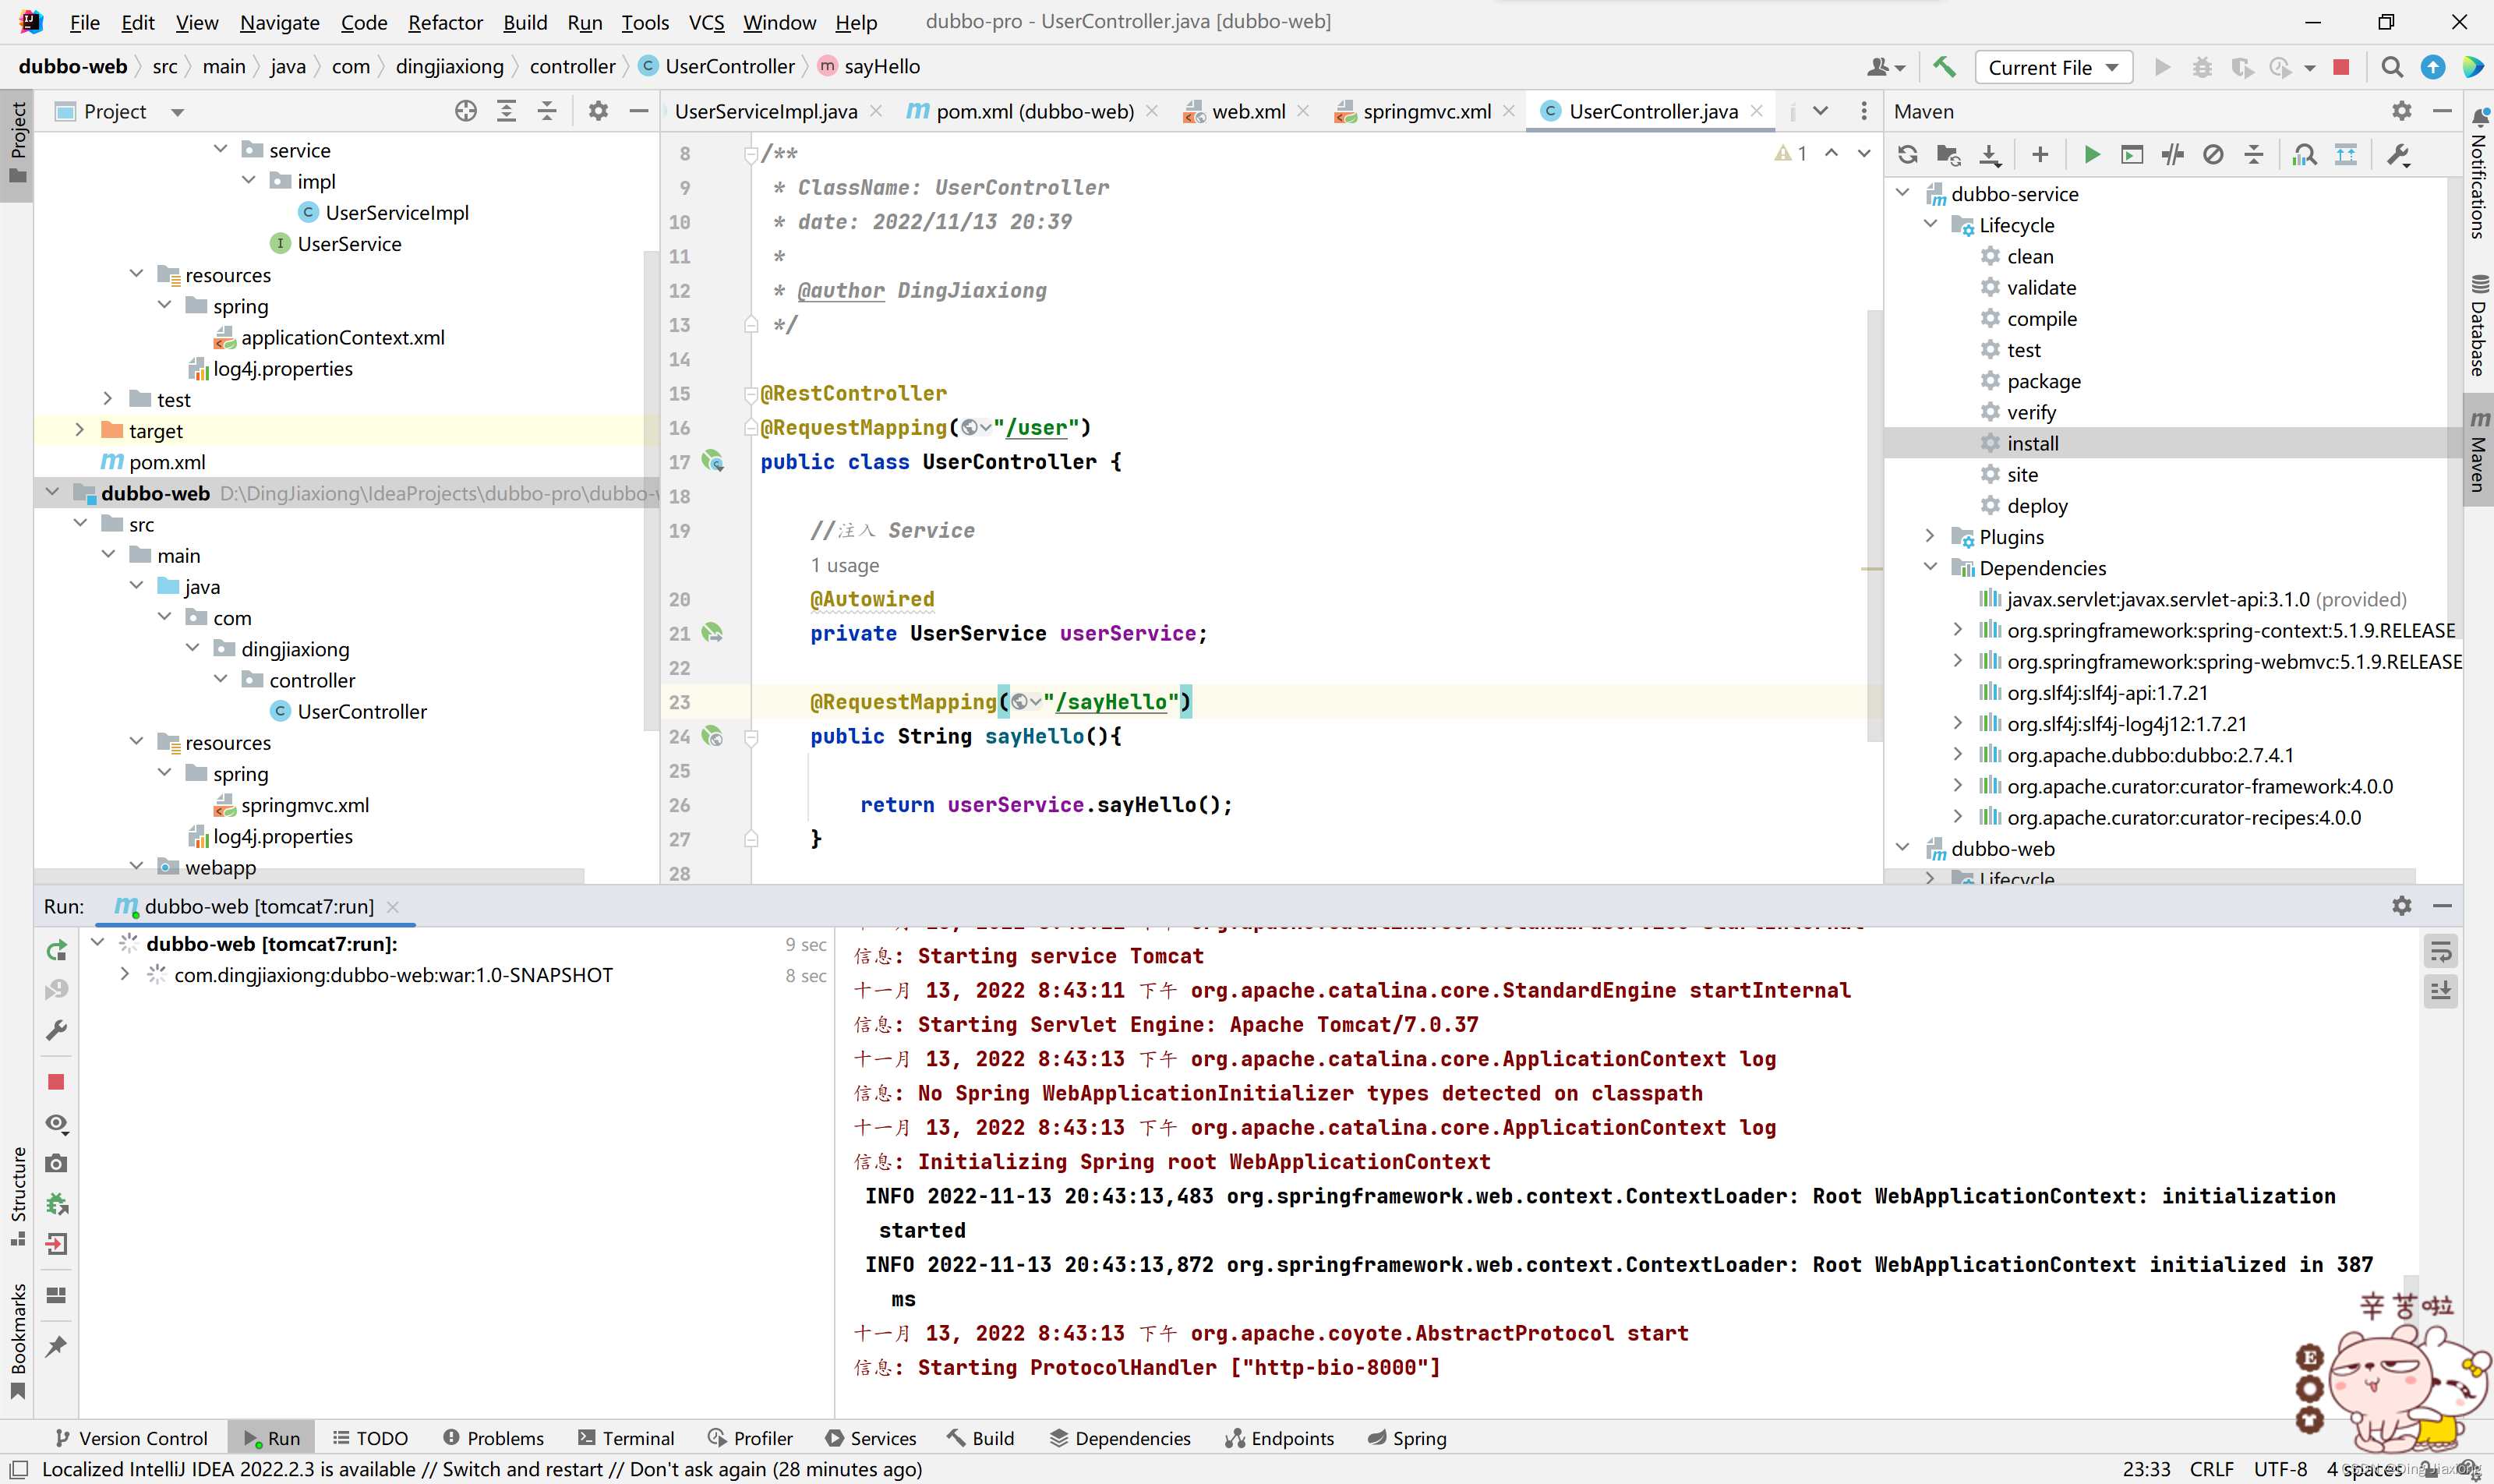Expand the test folder in Project tree

108,399
